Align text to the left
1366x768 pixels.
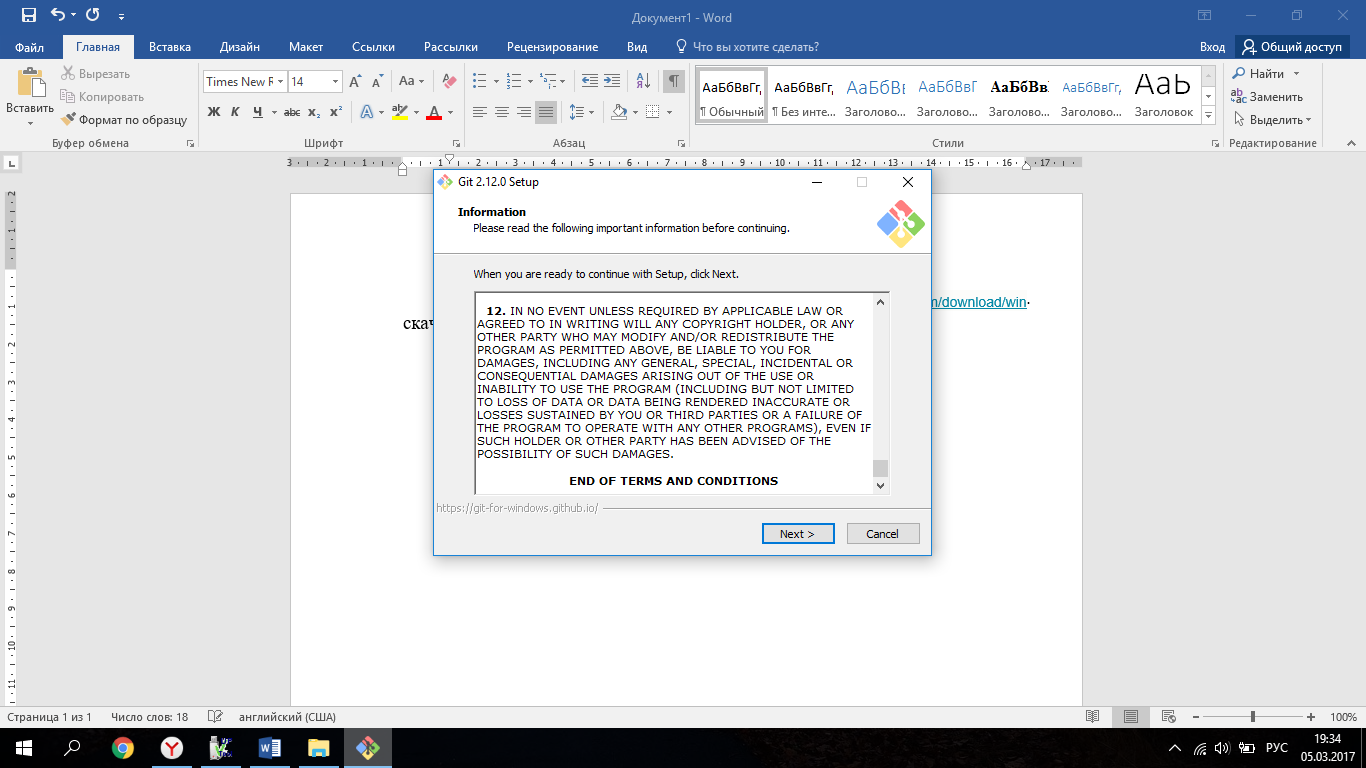pyautogui.click(x=479, y=112)
